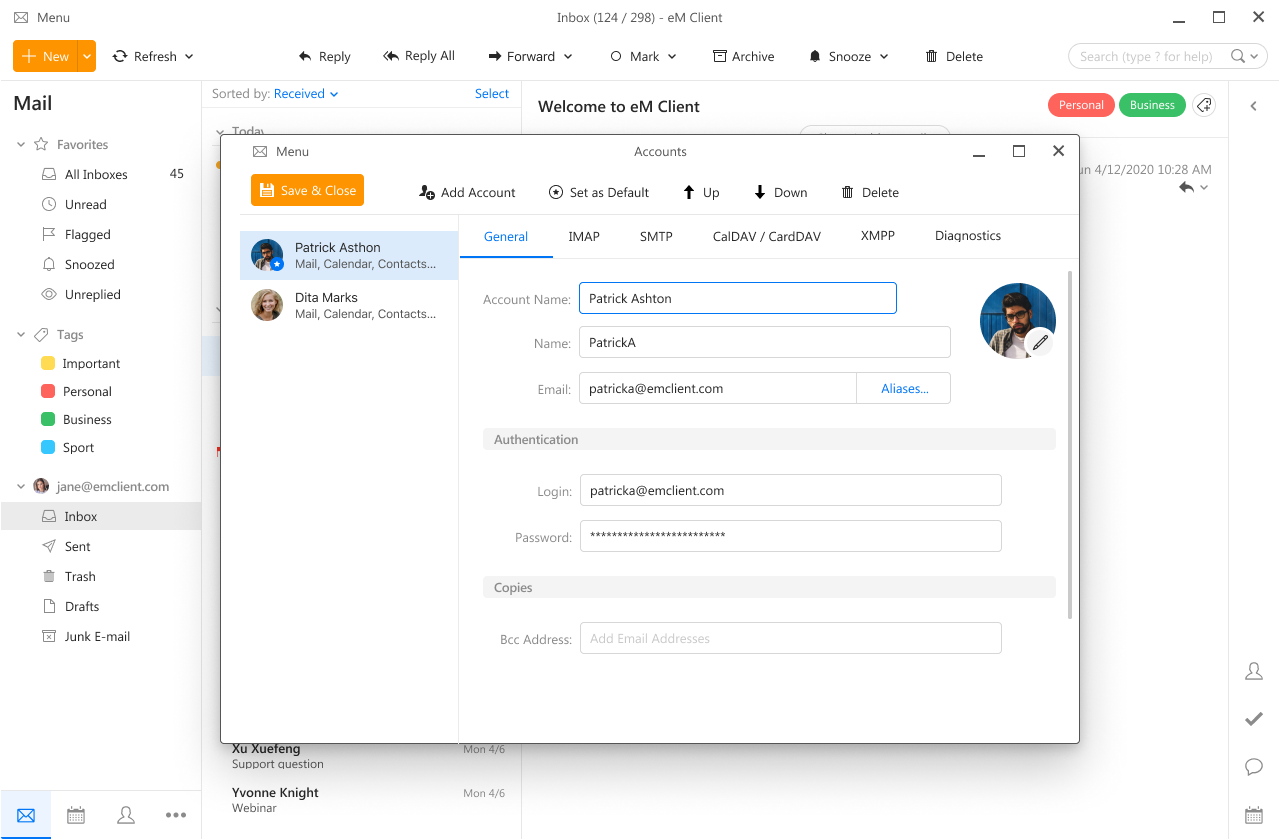Click Reply All in toolbar

click(x=419, y=56)
